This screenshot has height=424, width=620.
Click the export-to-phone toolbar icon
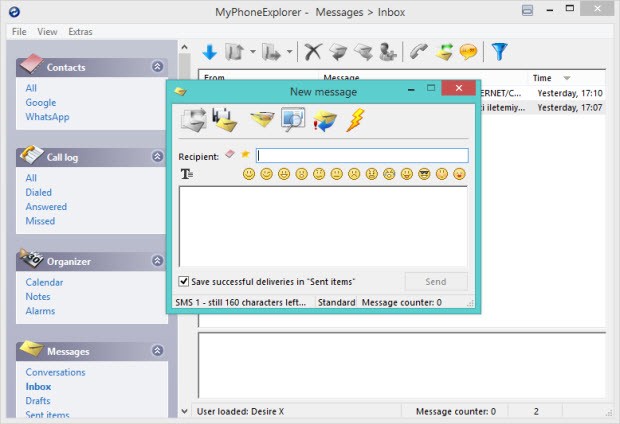tap(234, 52)
